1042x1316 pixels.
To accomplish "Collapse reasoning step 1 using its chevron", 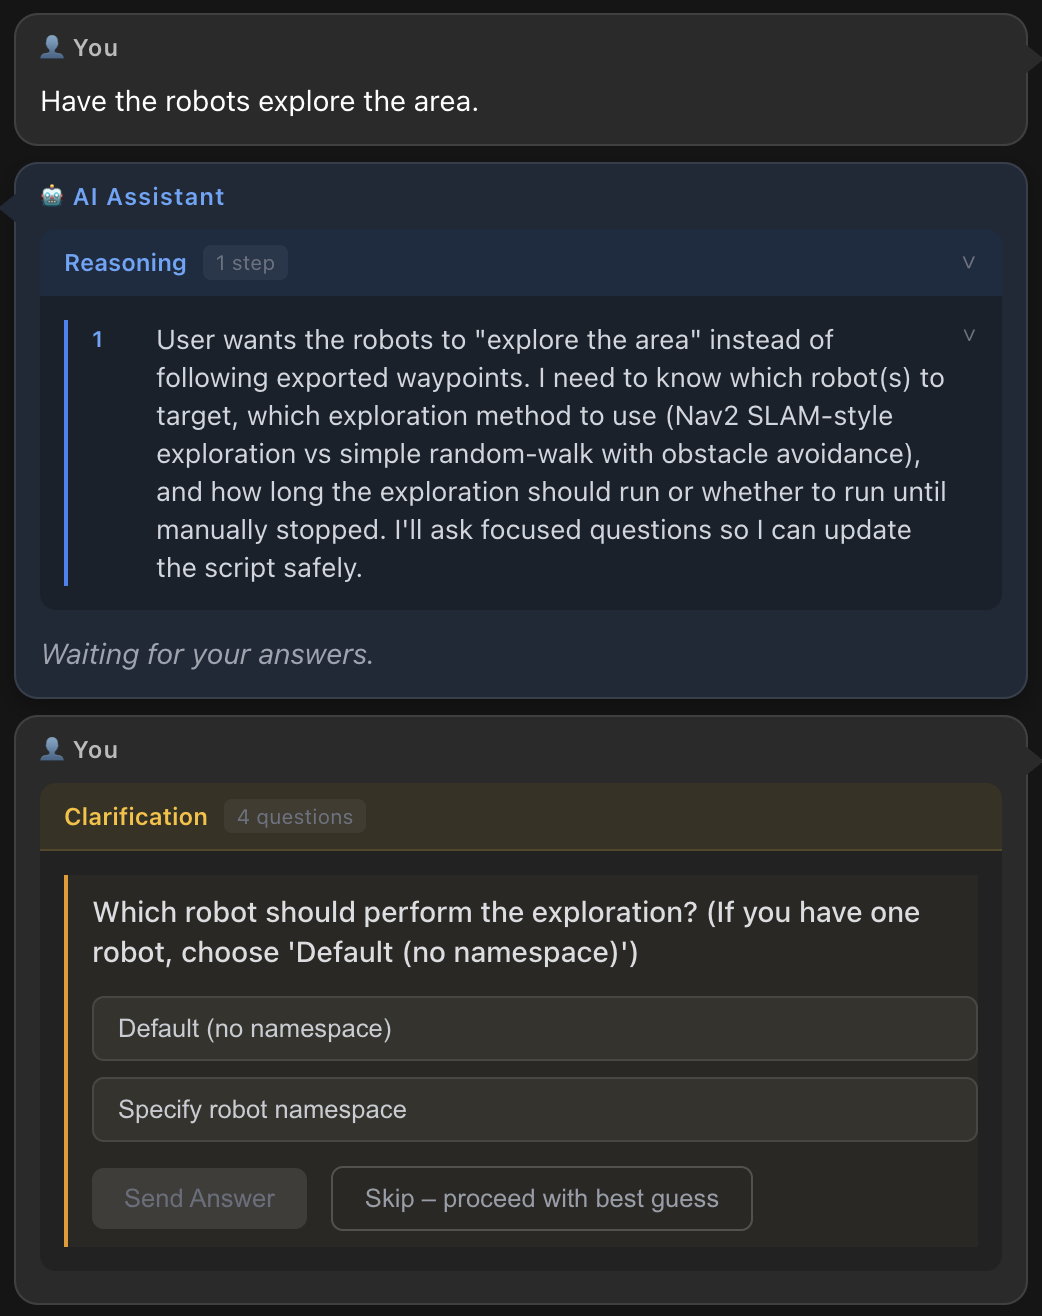I will click(968, 335).
